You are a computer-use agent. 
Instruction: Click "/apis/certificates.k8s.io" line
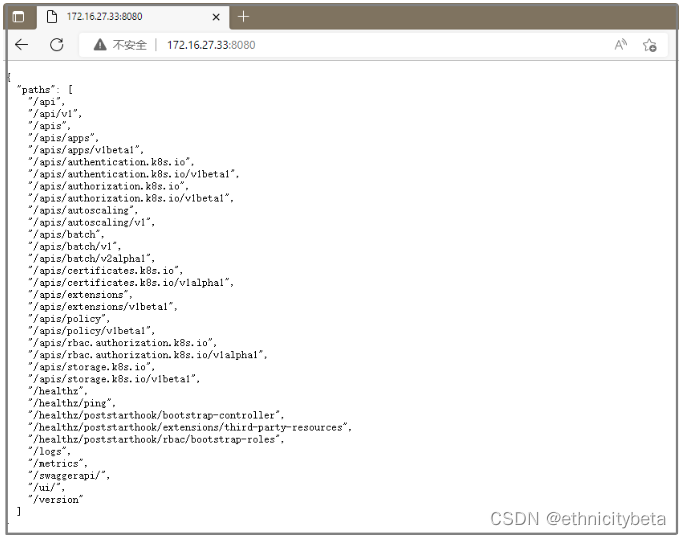click(x=106, y=271)
